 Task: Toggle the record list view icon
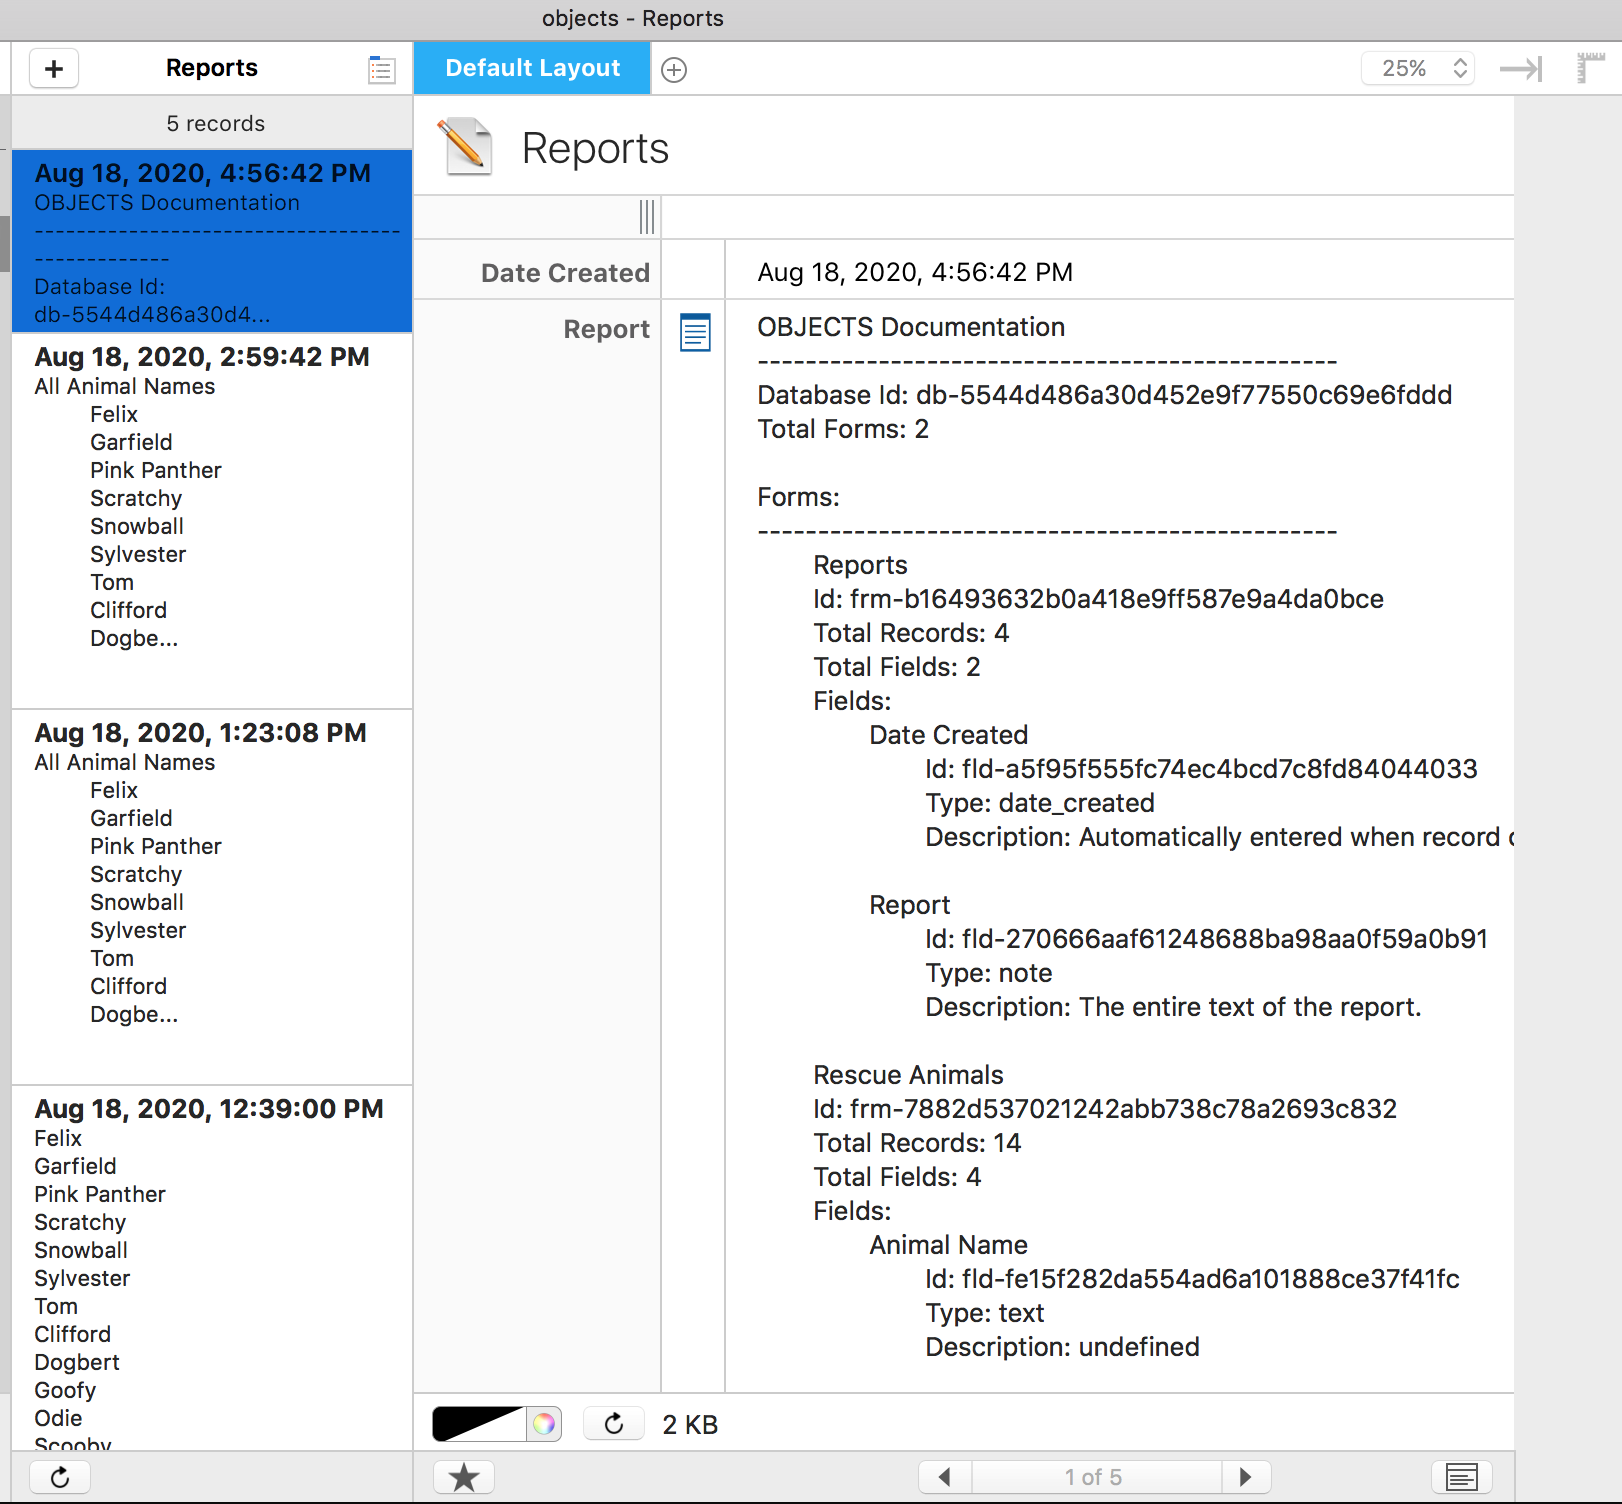point(381,69)
